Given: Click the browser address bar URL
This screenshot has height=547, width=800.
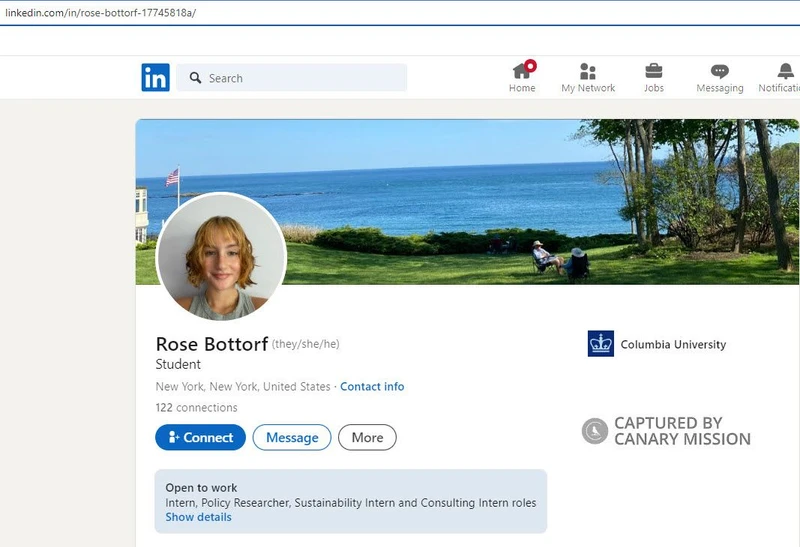Looking at the screenshot, I should point(101,13).
